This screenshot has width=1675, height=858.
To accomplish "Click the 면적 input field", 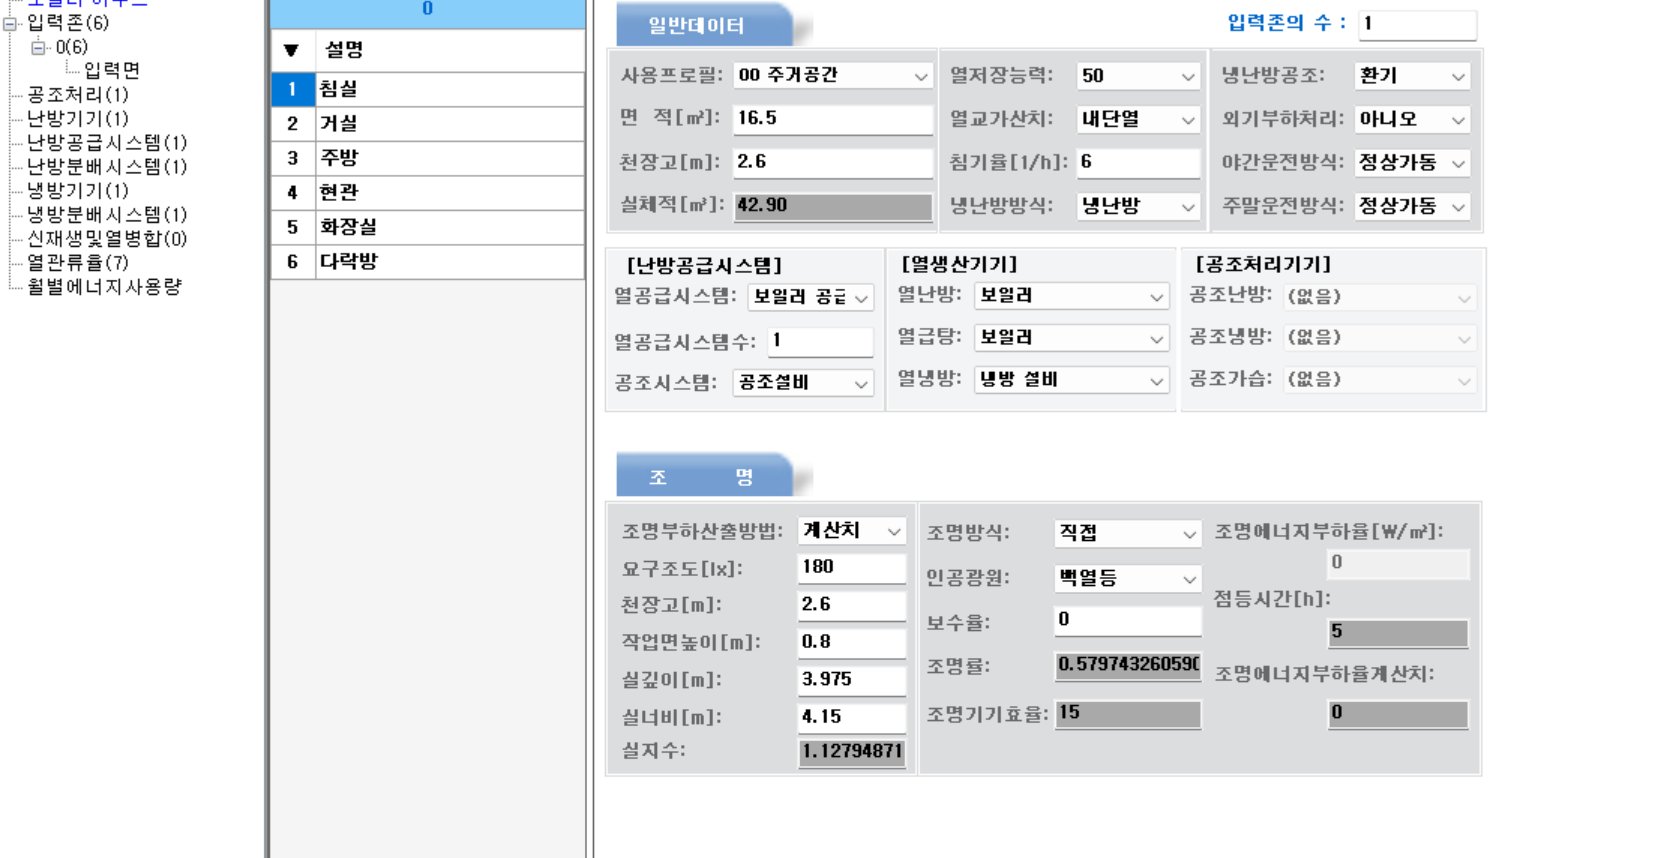I will (832, 118).
